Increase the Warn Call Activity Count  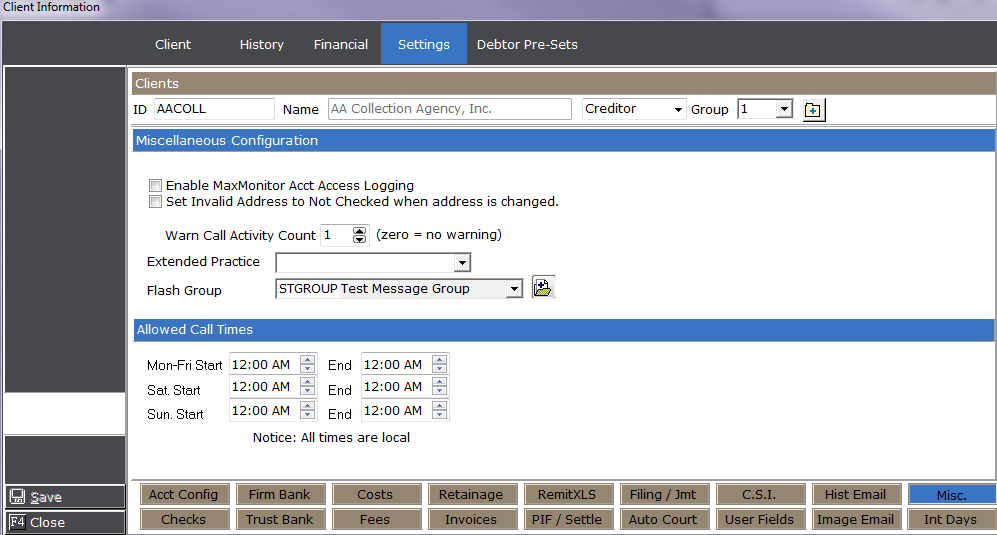pyautogui.click(x=360, y=231)
